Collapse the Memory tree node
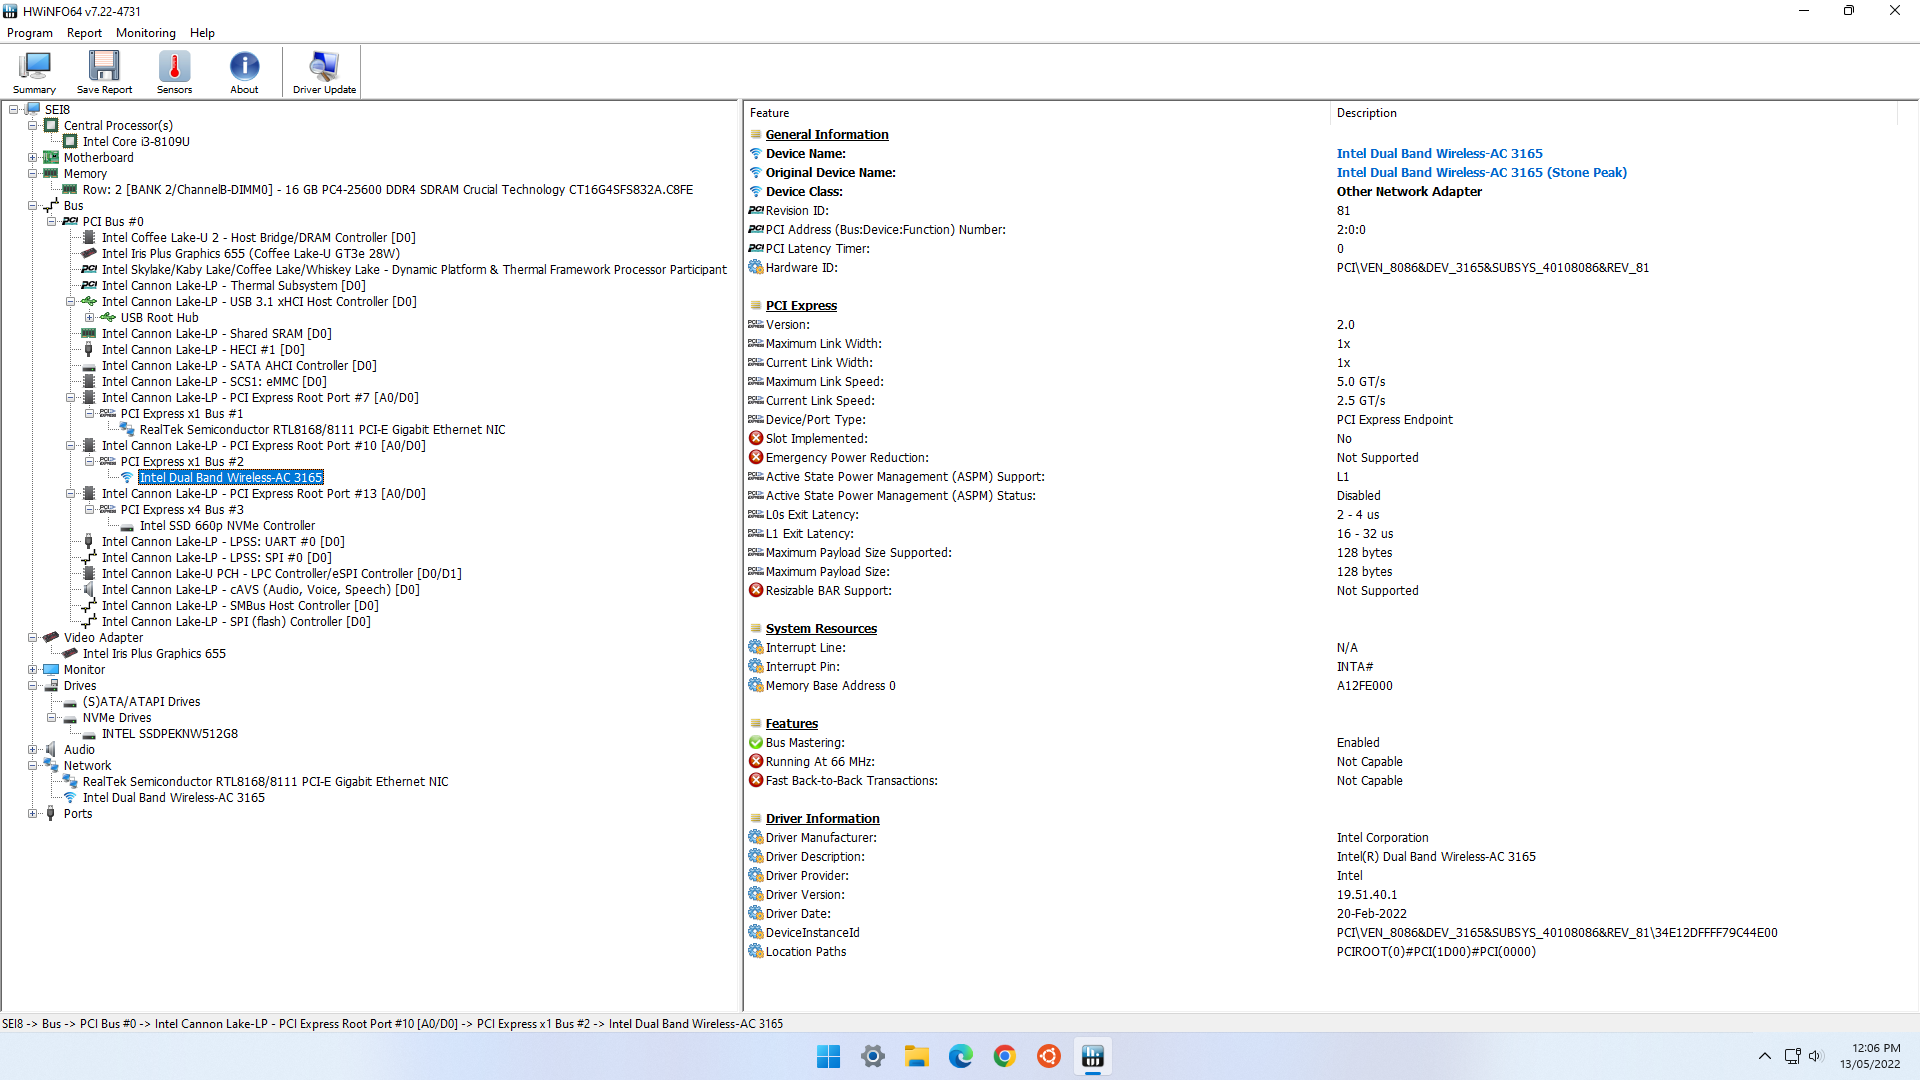This screenshot has height=1080, width=1920. pyautogui.click(x=33, y=174)
